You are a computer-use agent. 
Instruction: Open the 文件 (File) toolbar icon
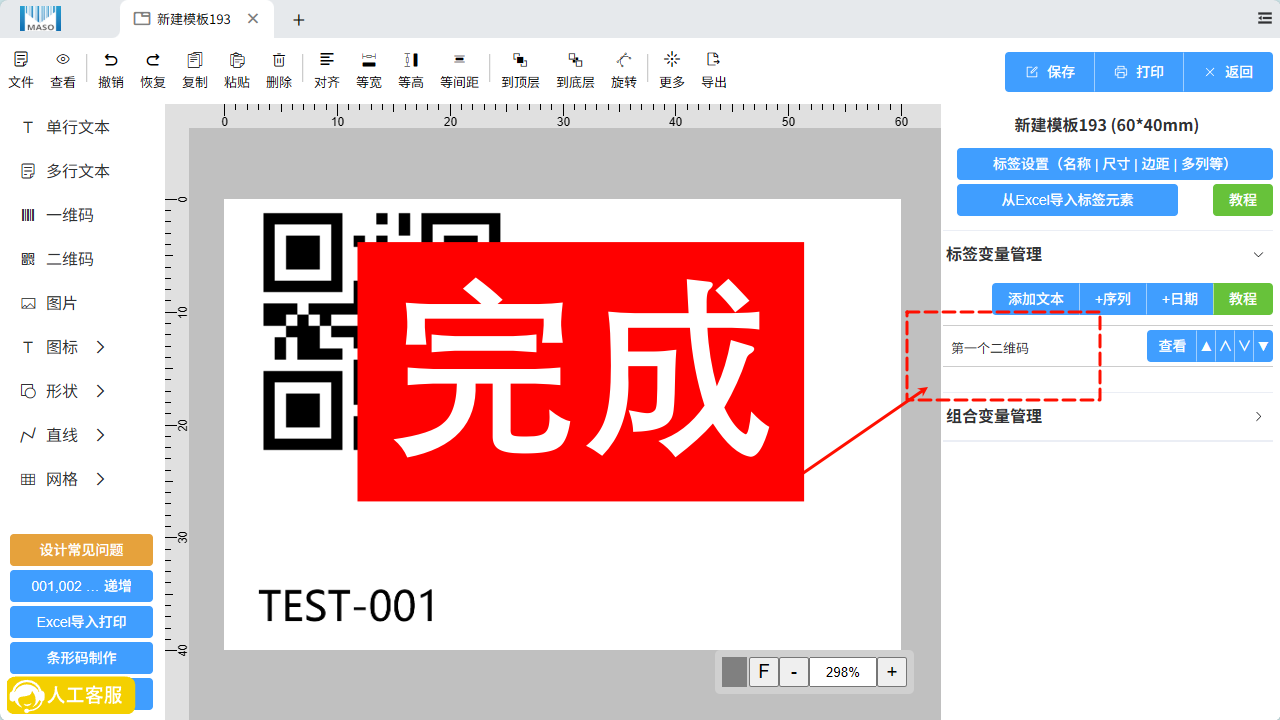[21, 70]
